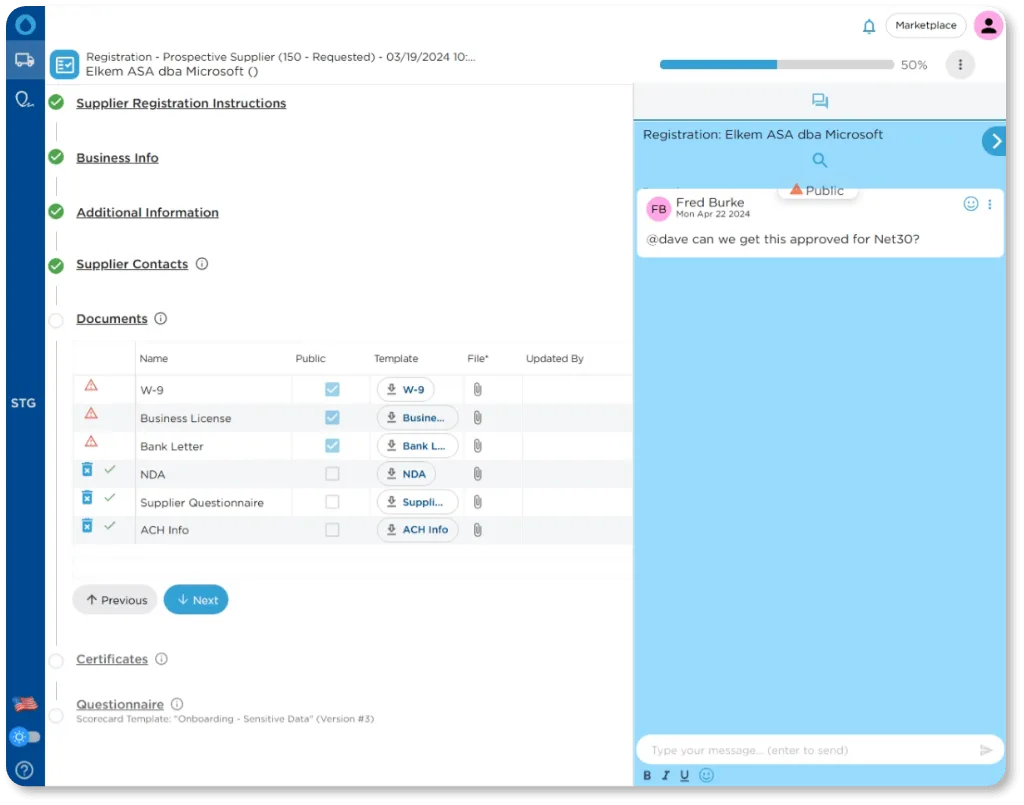Click the search magnifier in chat panel
This screenshot has width=1024, height=805.
pos(819,160)
